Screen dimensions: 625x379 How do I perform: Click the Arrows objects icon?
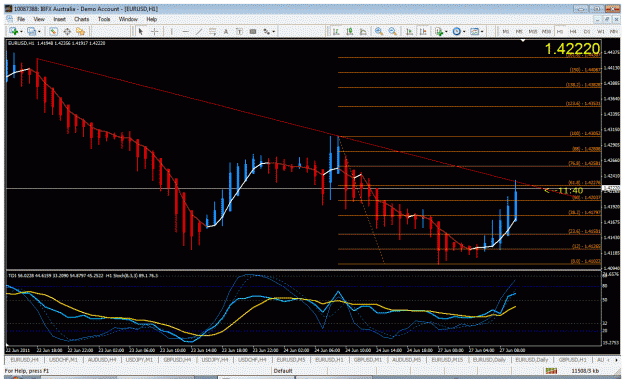point(266,31)
